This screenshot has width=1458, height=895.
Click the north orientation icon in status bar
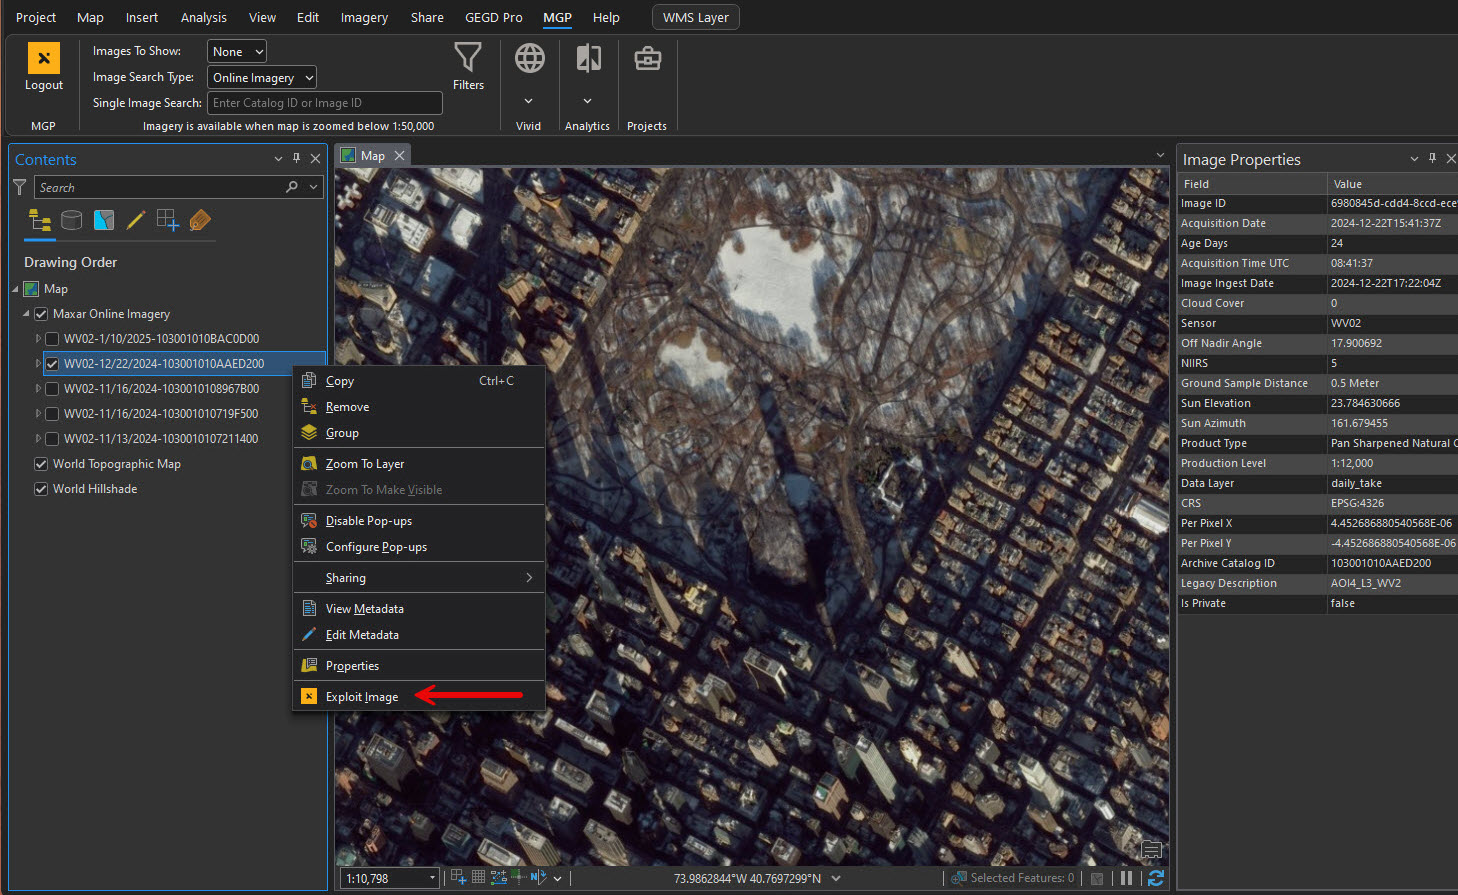(x=538, y=877)
